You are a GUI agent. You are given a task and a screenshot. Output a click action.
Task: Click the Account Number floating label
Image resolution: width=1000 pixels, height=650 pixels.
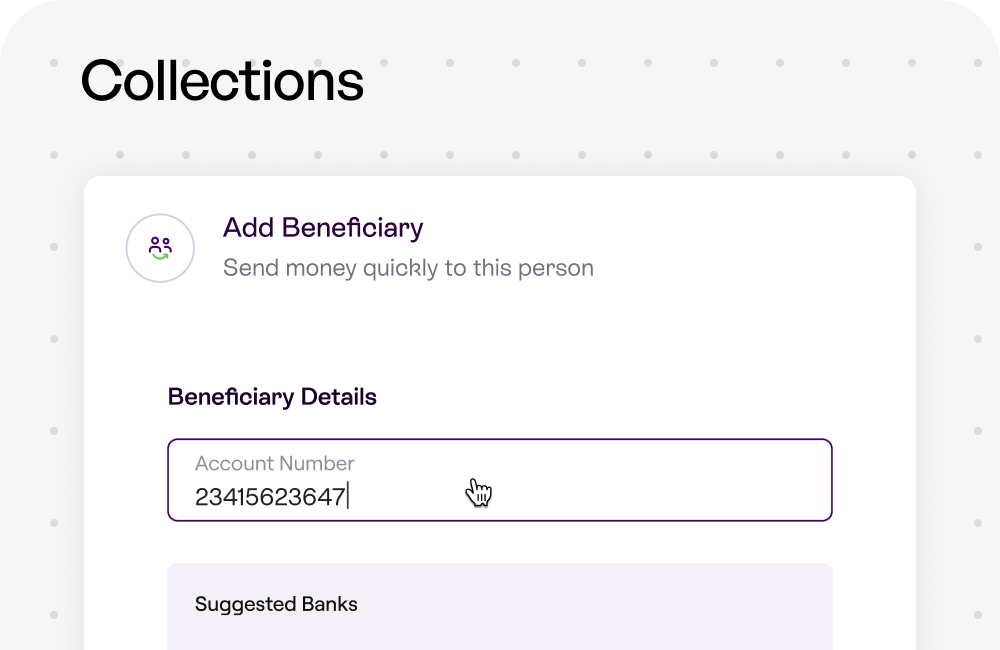pos(274,463)
